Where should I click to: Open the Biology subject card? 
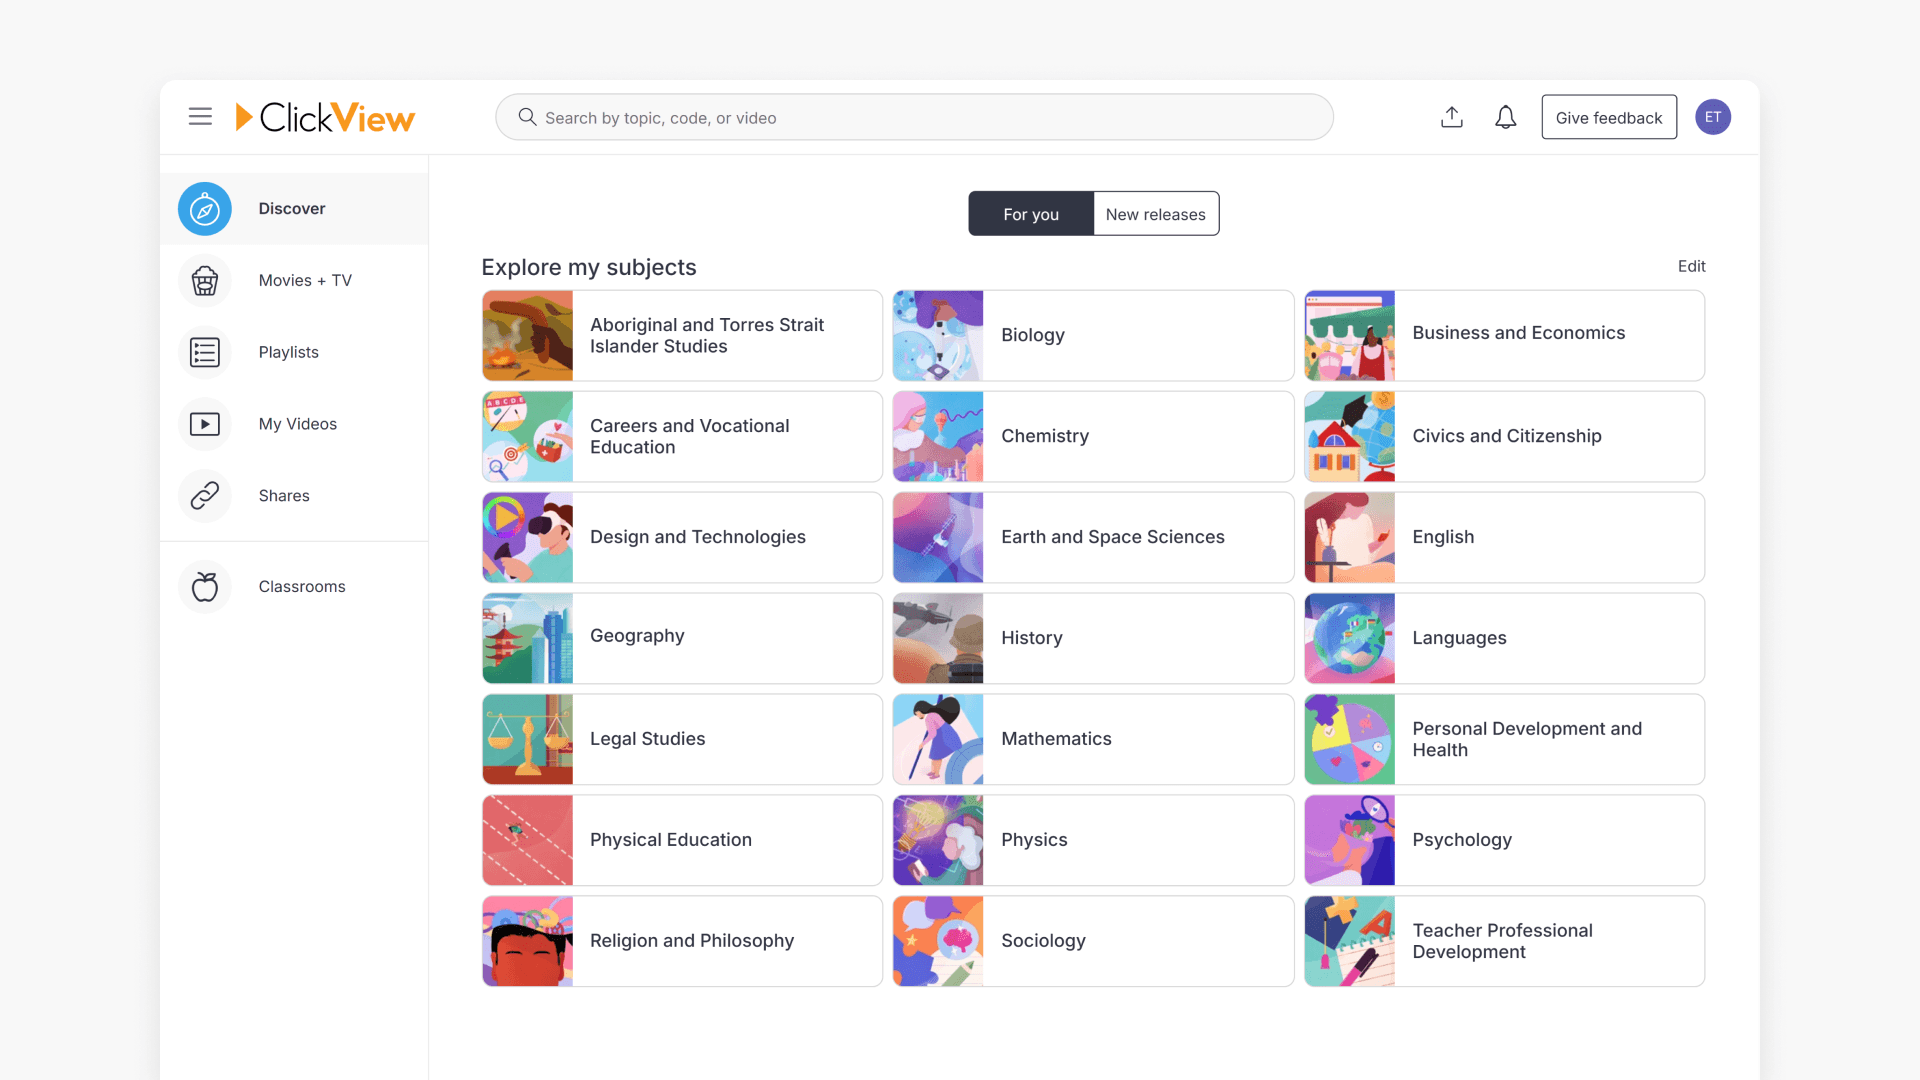1093,335
